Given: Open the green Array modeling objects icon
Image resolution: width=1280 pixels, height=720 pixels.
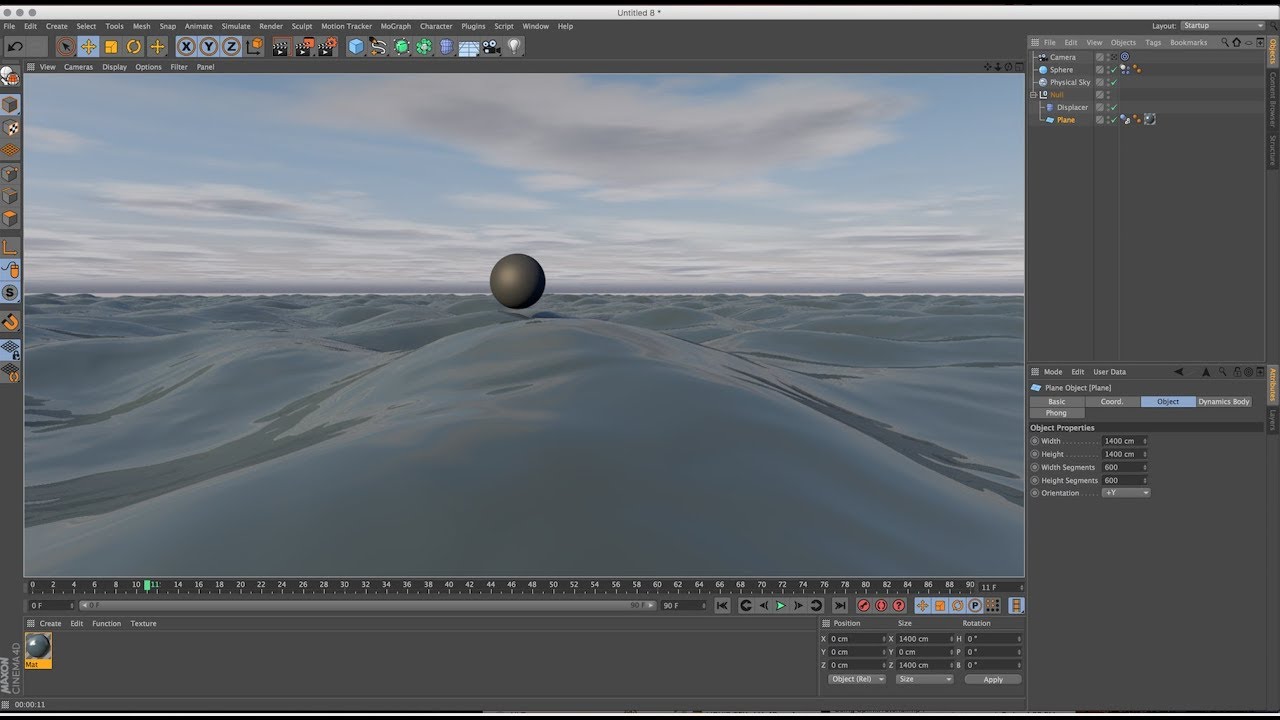Looking at the screenshot, I should 424,46.
